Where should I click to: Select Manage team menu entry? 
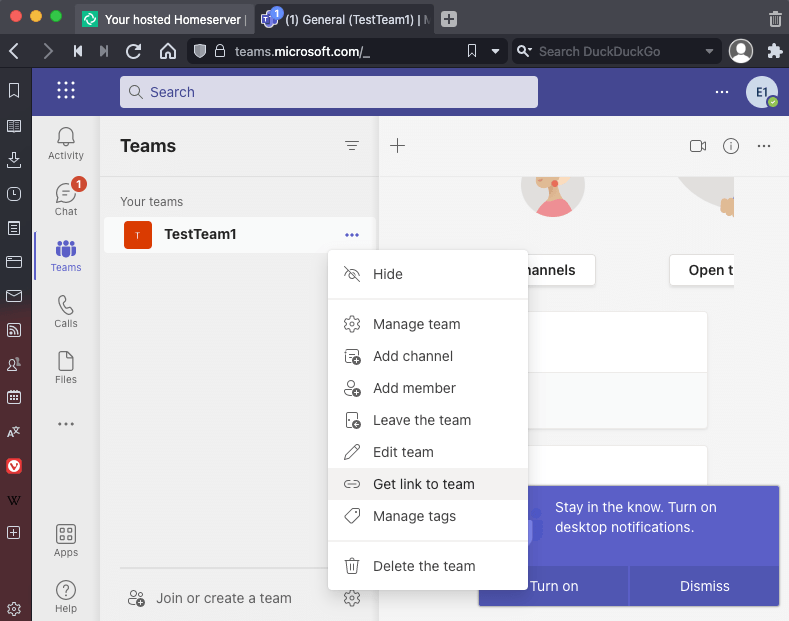(428, 324)
